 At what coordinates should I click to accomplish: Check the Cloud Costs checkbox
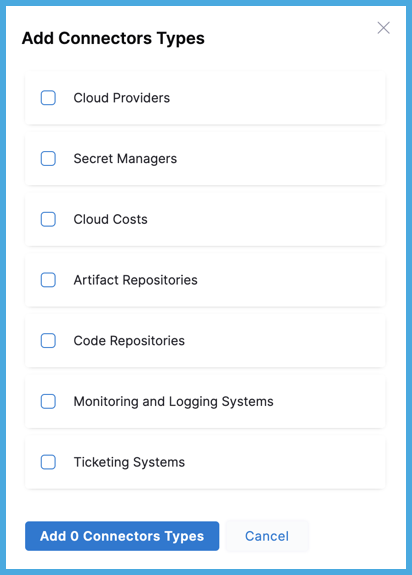click(x=48, y=219)
